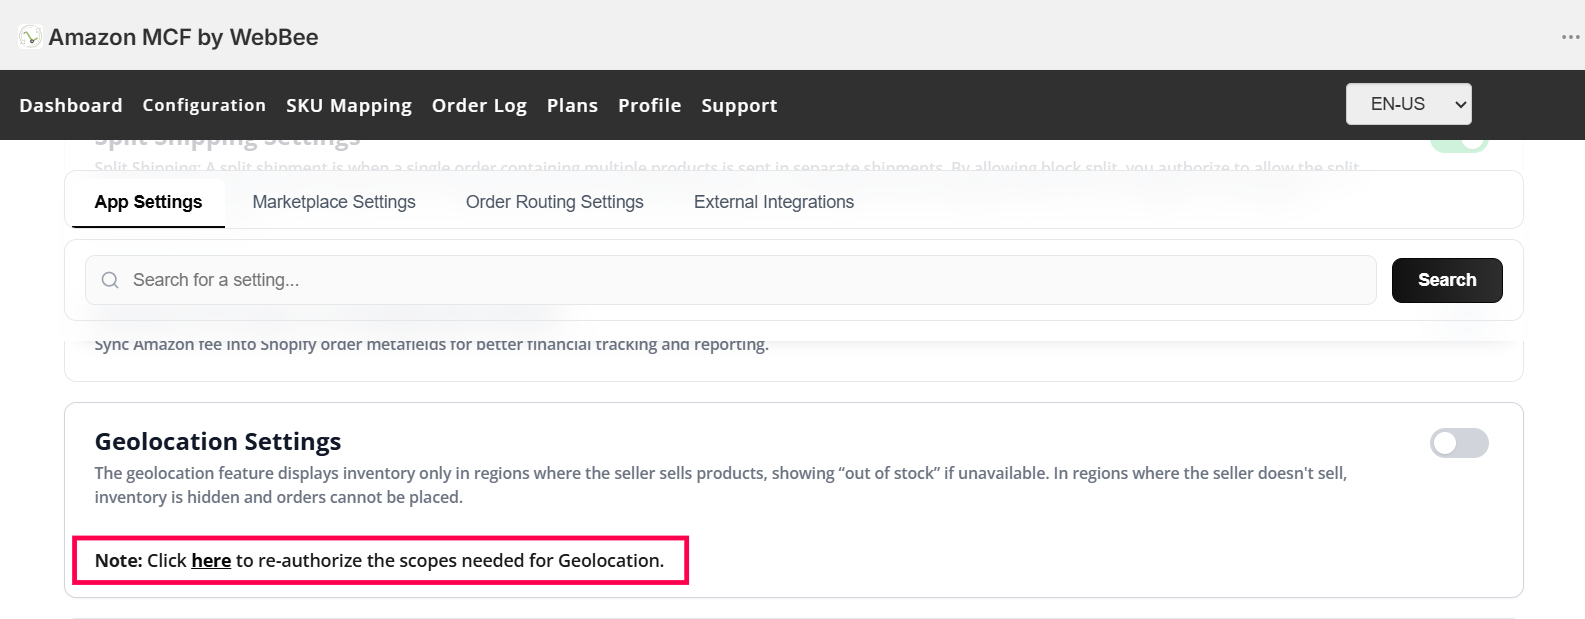Click the magnifier icon in the search field
1585x619 pixels.
tap(110, 280)
